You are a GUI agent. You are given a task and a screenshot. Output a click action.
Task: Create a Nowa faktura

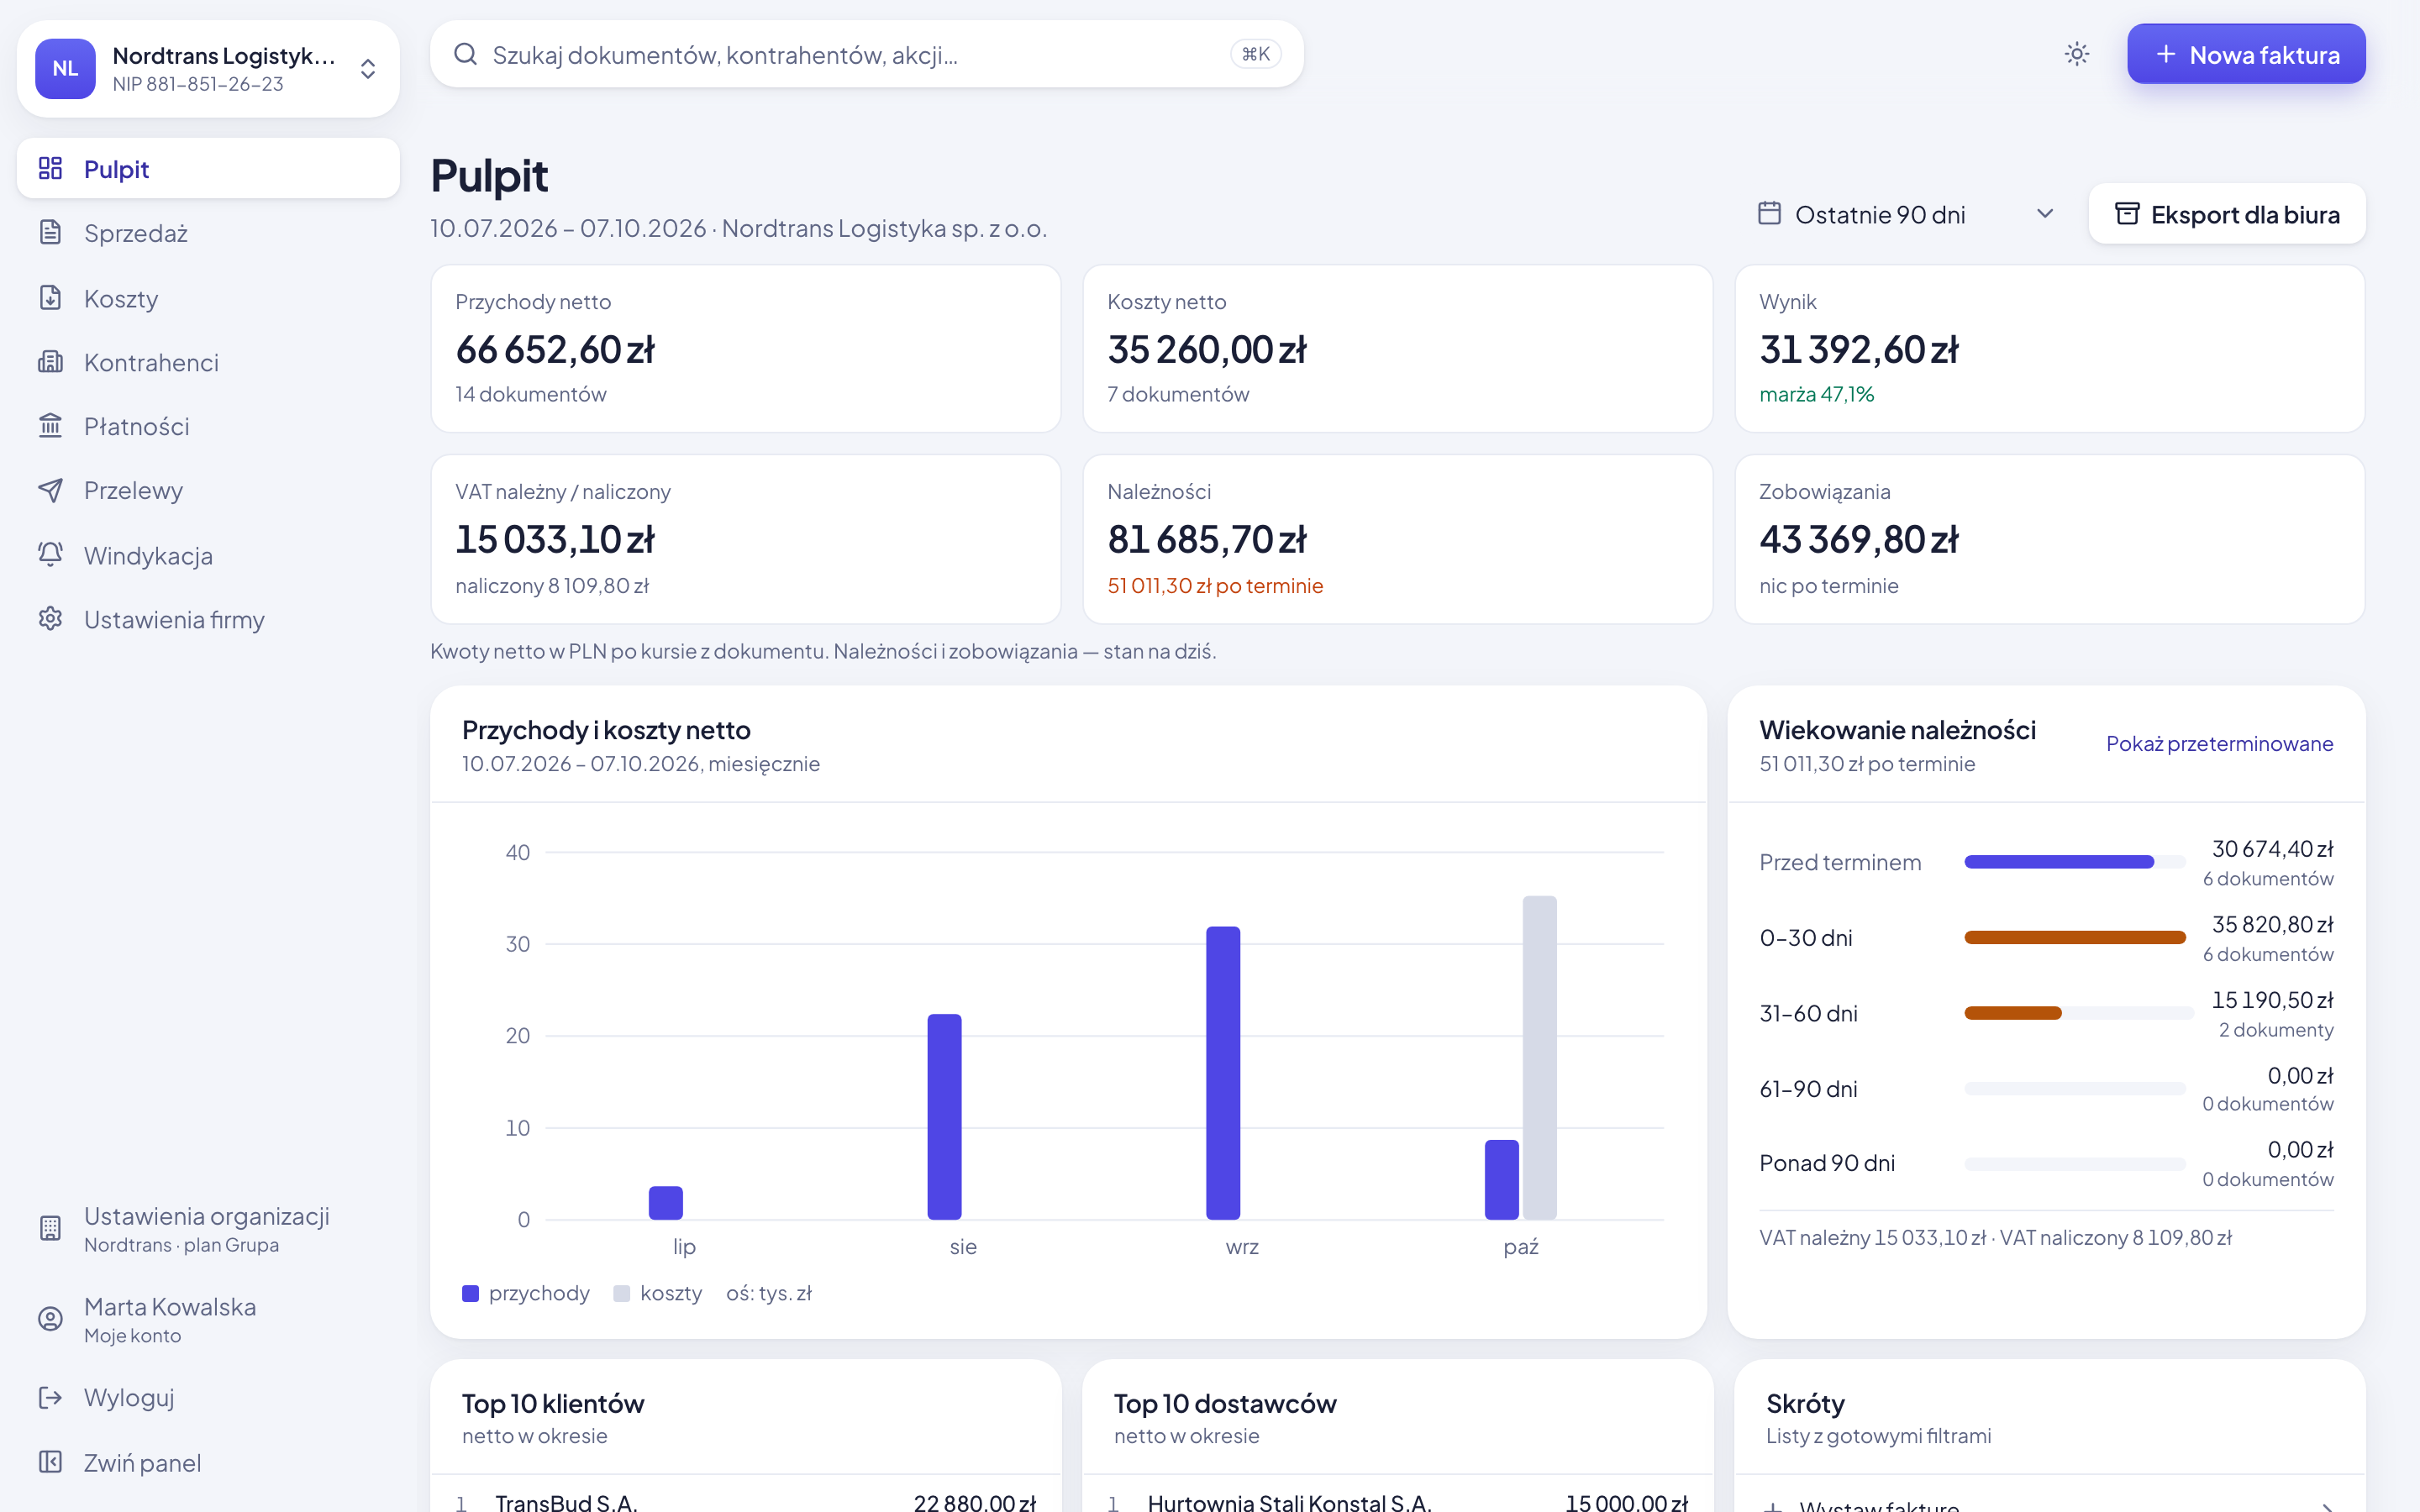click(2246, 54)
